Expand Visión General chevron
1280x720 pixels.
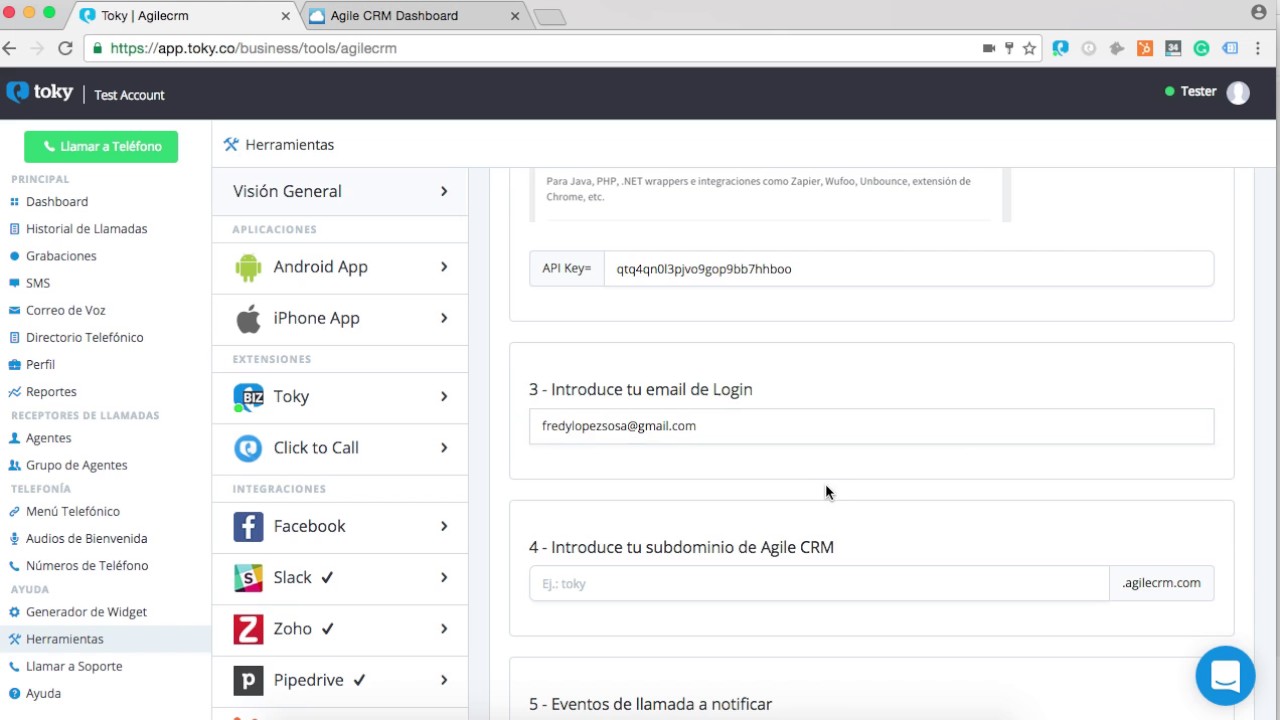coord(444,191)
